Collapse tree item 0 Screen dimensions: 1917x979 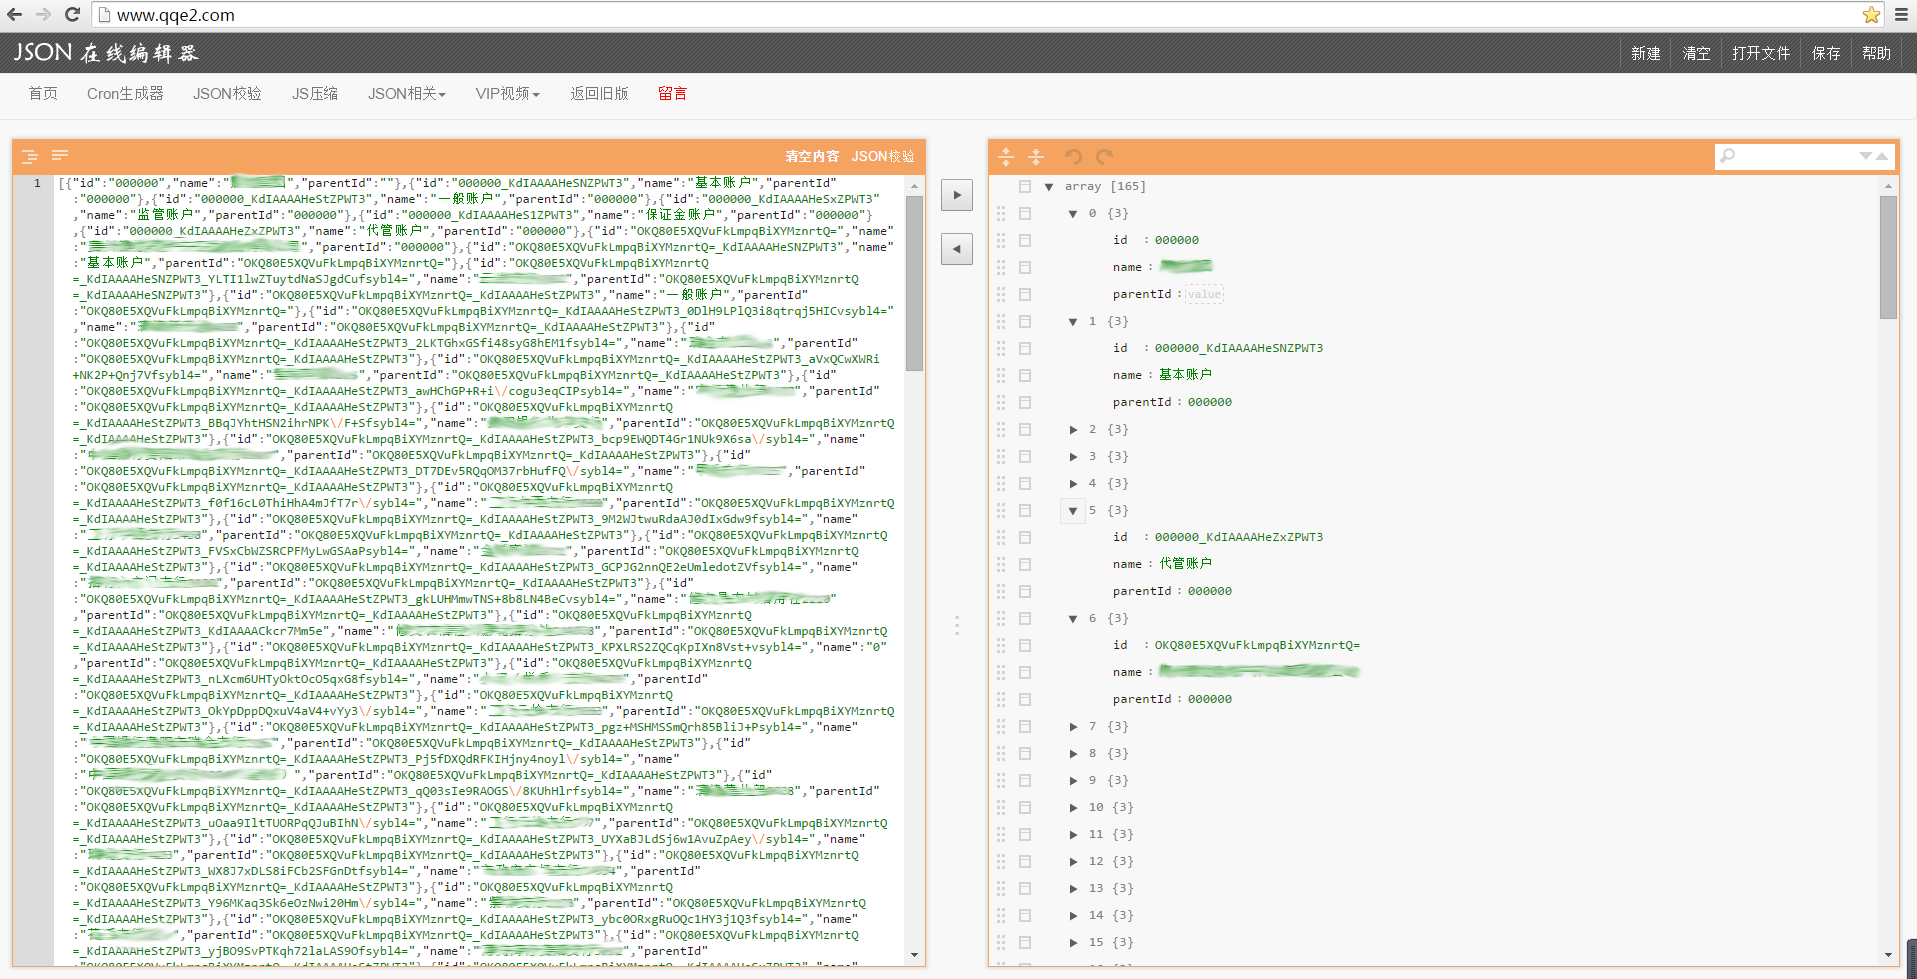1073,214
